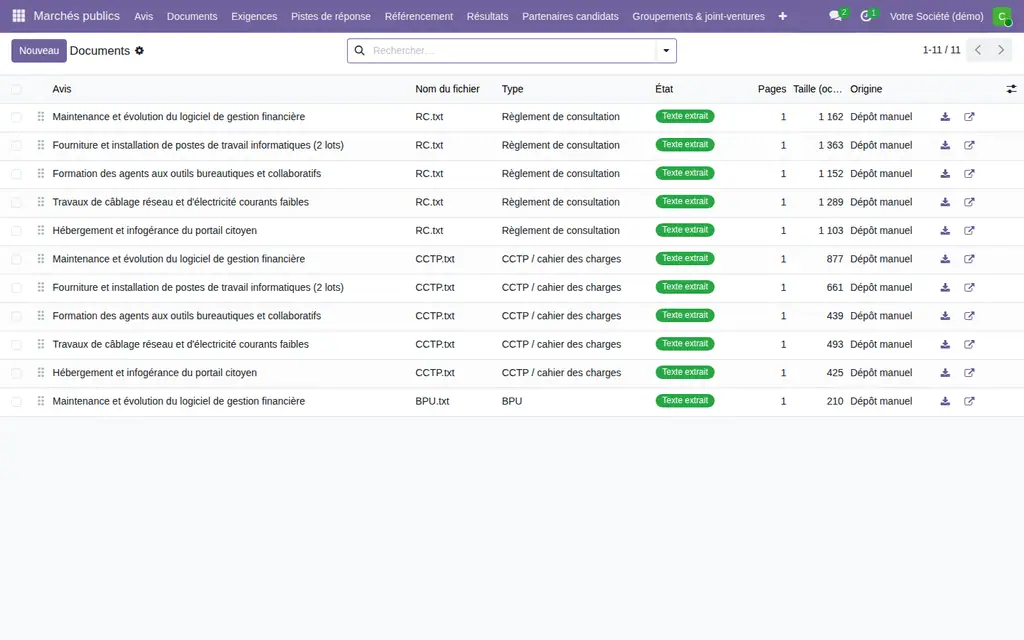Tick checkbox for the BPU.txt row
The image size is (1024, 640).
[x=16, y=401]
